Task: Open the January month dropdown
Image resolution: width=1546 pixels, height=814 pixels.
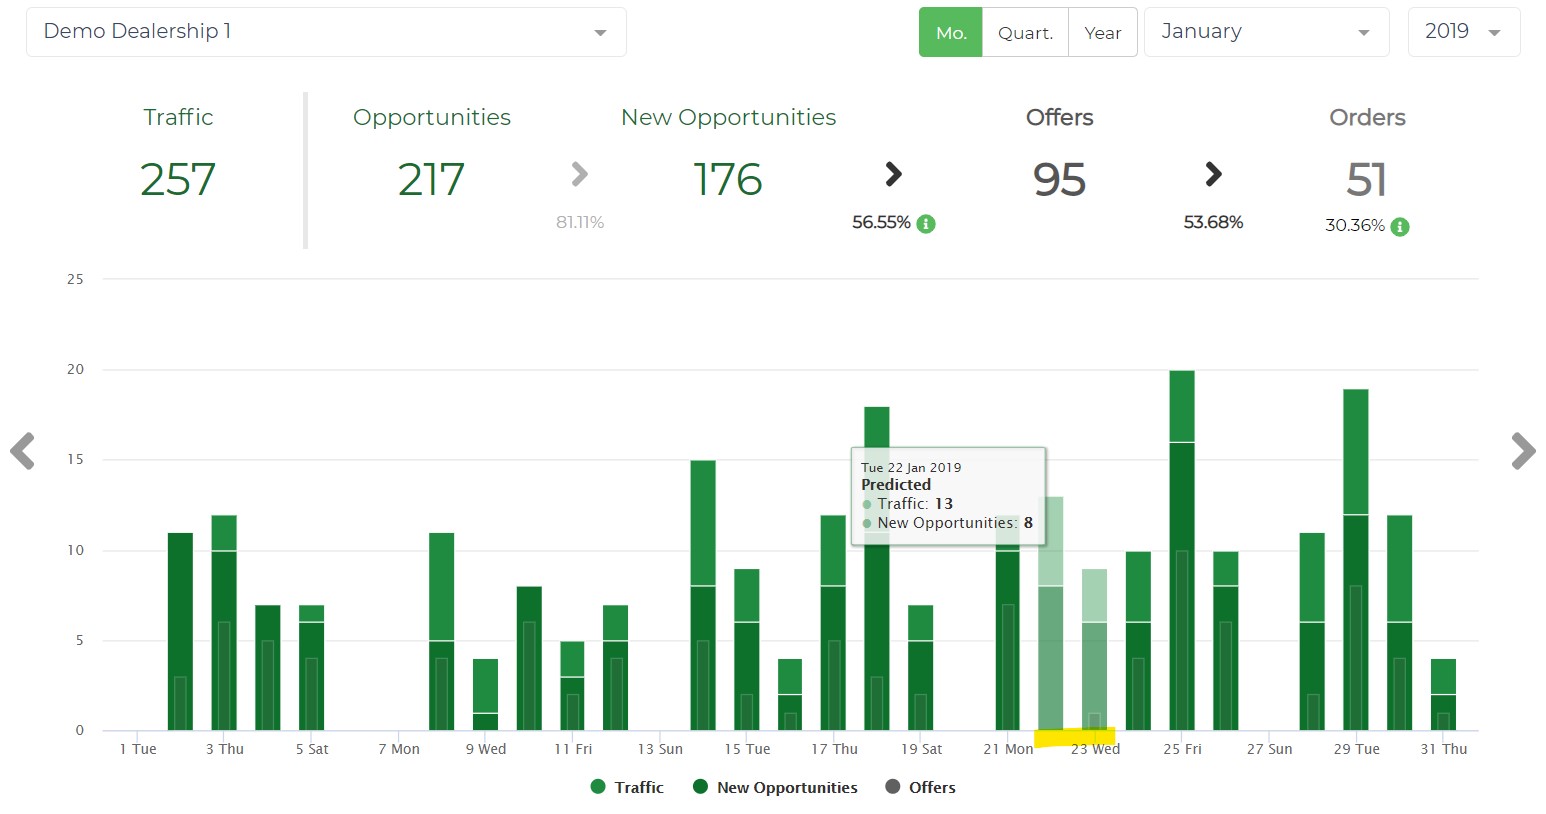Action: coord(1265,32)
